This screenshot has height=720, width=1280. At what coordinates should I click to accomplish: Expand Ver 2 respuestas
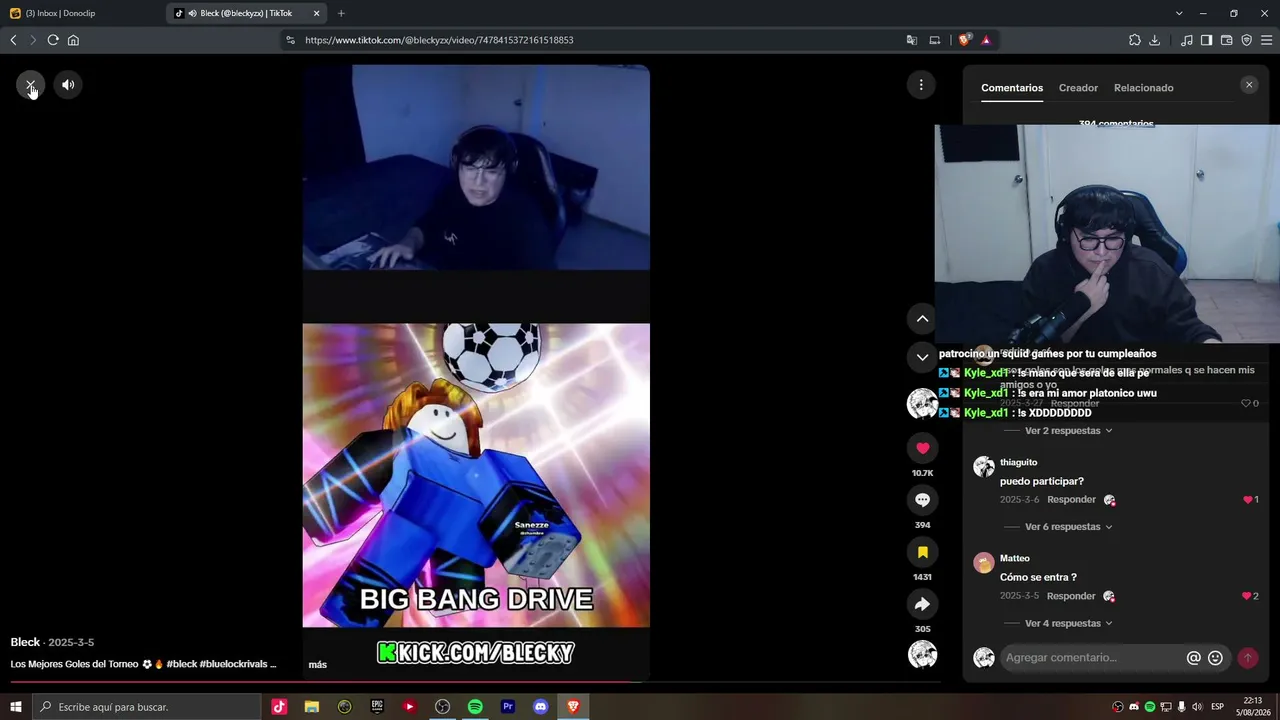[x=1068, y=431]
